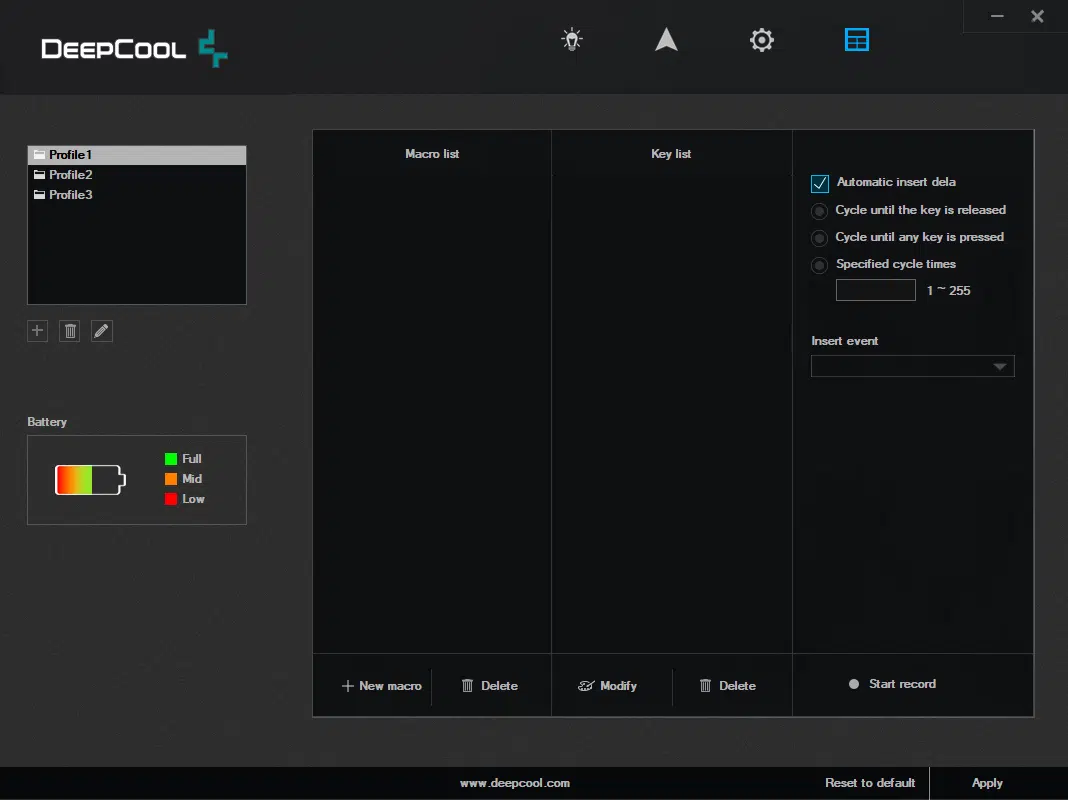
Task: Select Profile2 in the profile list
Action: pyautogui.click(x=70, y=175)
